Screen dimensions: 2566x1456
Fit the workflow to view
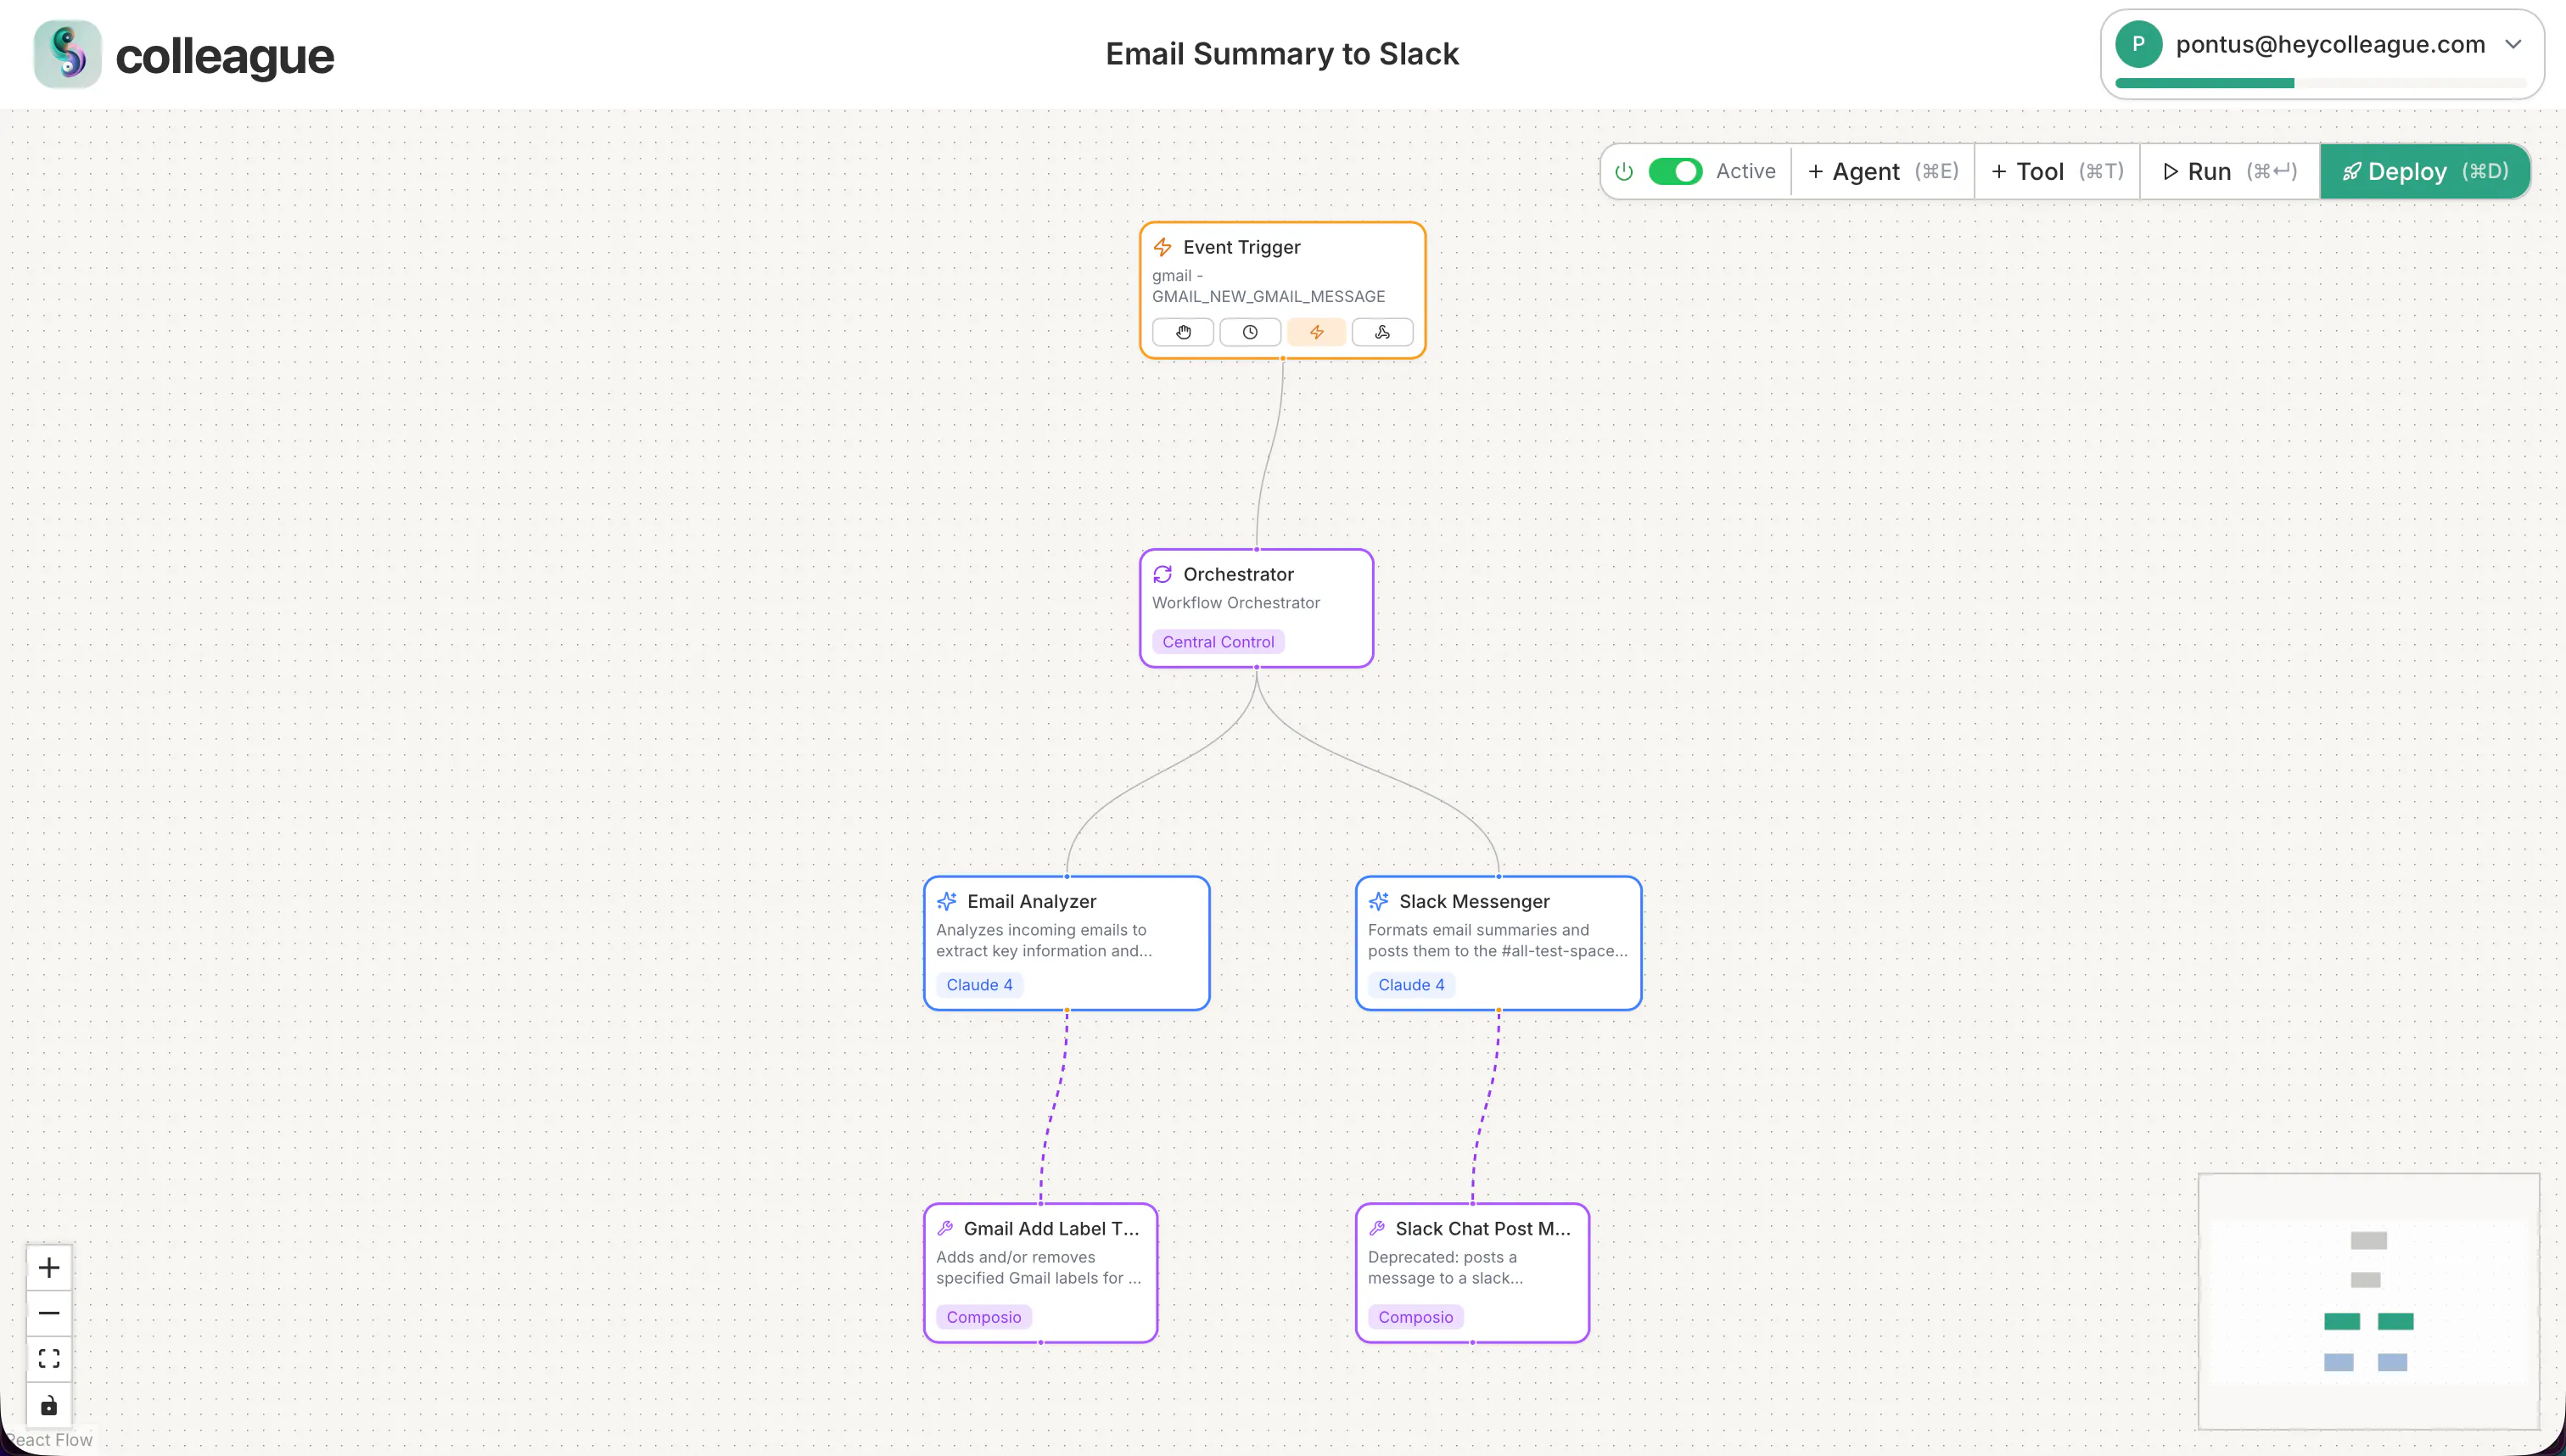click(49, 1358)
